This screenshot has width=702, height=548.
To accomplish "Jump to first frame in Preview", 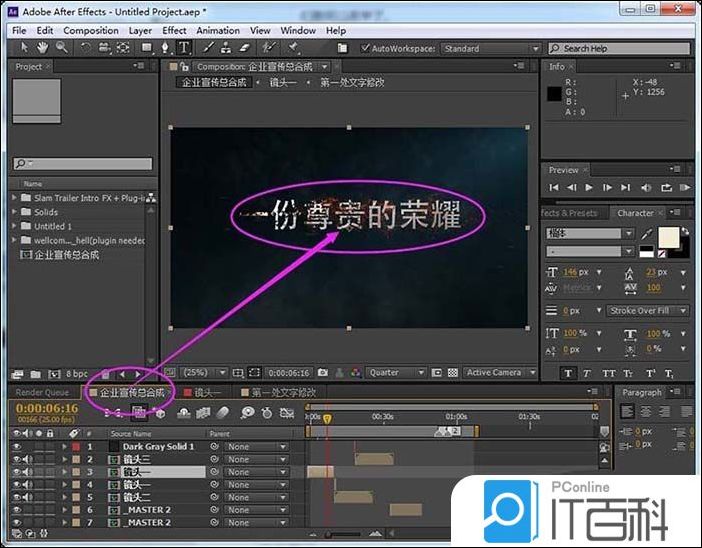I will tap(555, 187).
